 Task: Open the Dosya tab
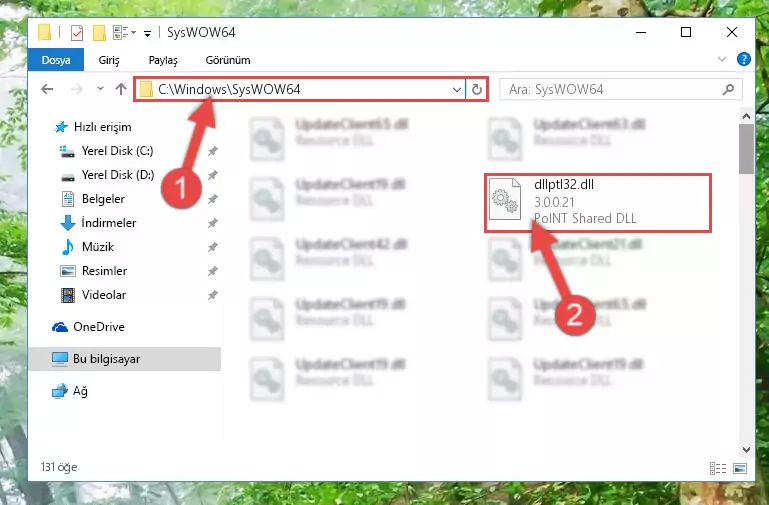56,60
